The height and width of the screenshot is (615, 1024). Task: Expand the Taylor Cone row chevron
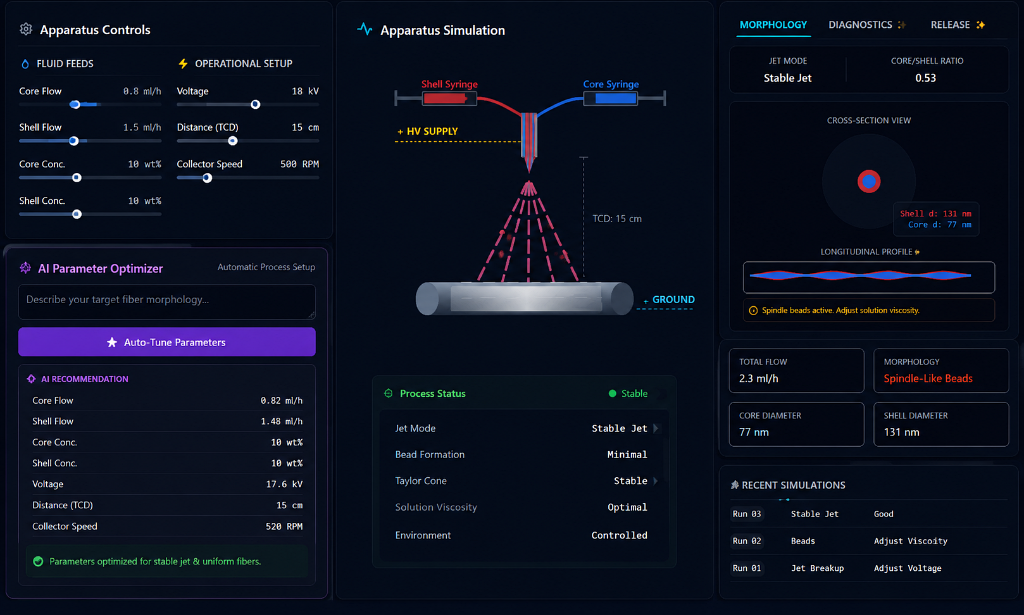point(656,481)
